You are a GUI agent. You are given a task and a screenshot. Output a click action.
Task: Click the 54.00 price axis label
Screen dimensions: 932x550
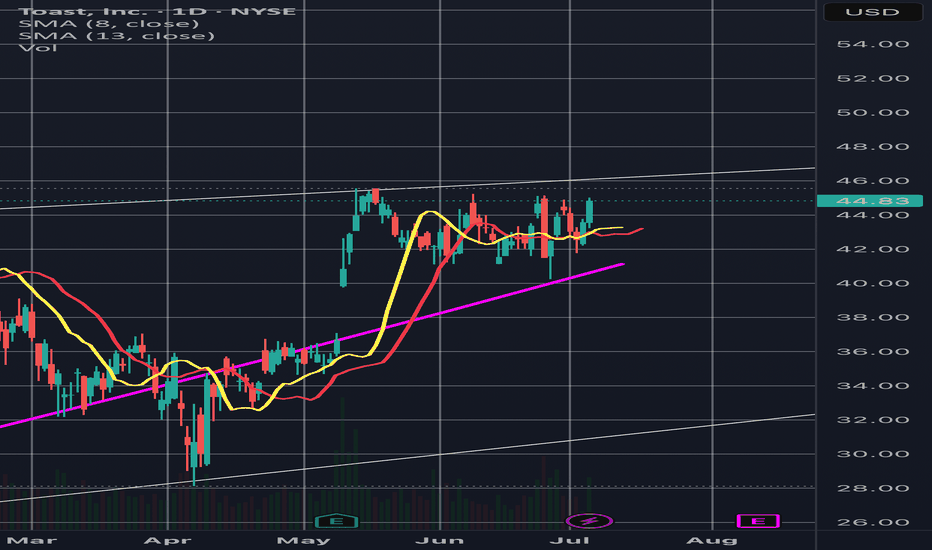tap(873, 44)
